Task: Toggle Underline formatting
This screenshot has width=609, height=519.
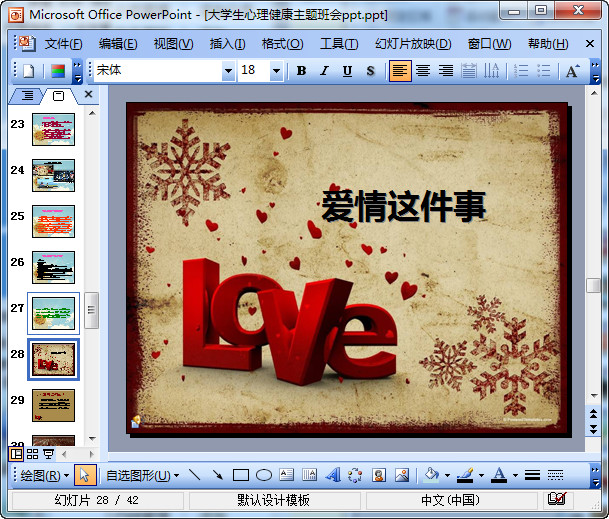Action: click(x=347, y=71)
